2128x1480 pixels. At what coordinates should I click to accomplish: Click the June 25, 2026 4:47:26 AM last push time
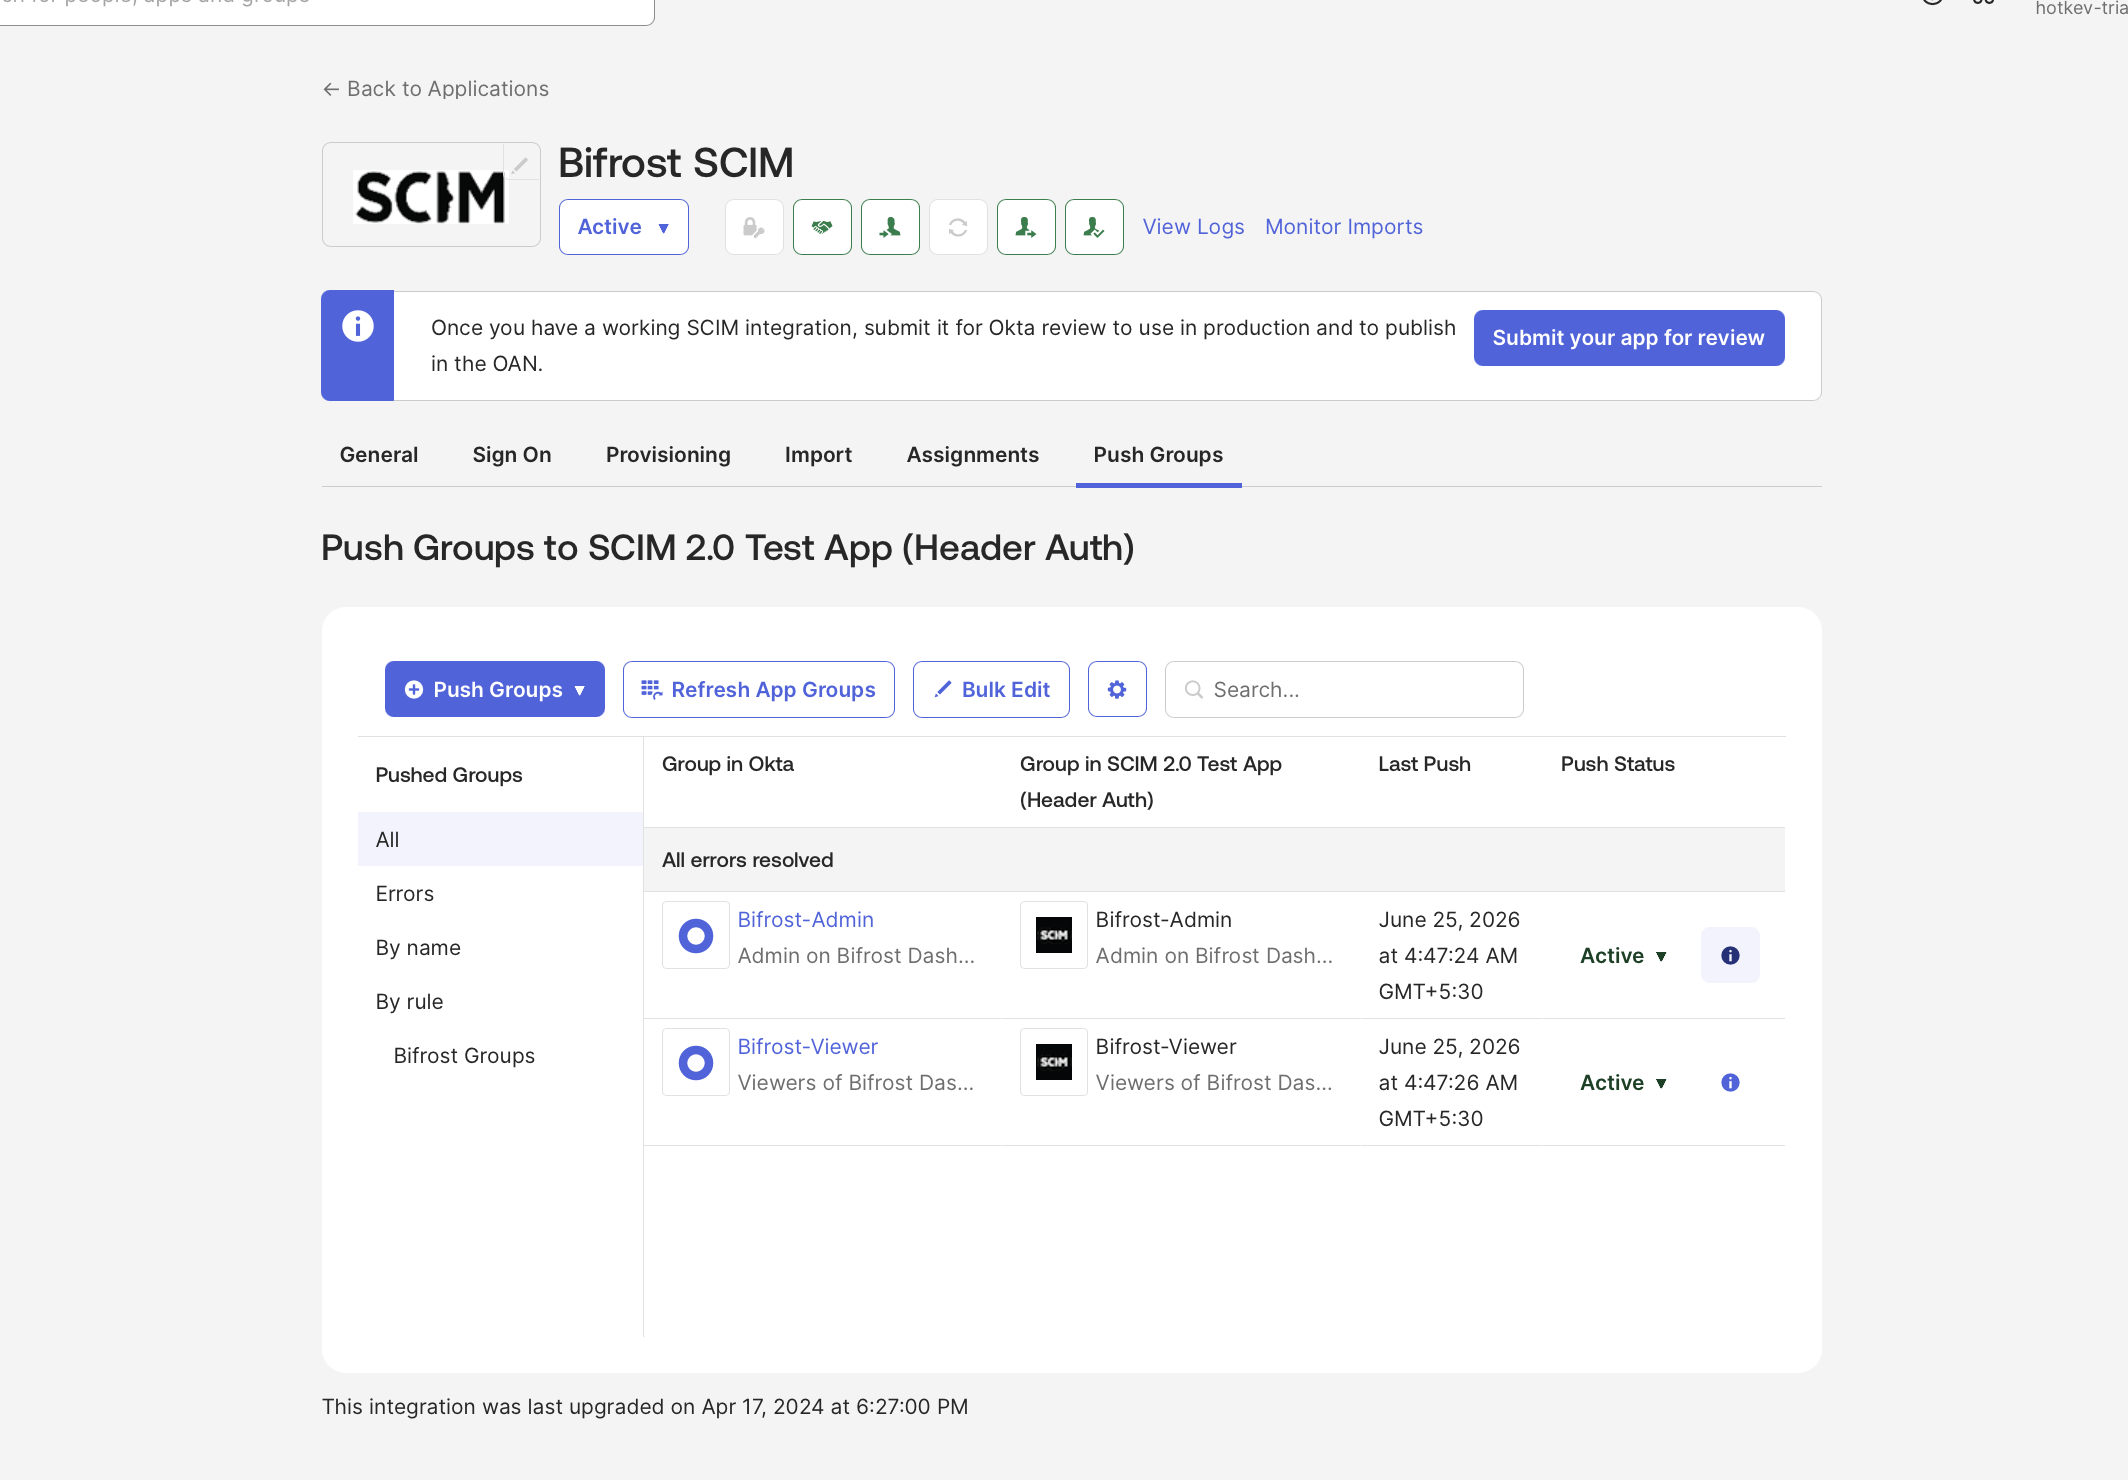click(x=1449, y=1083)
